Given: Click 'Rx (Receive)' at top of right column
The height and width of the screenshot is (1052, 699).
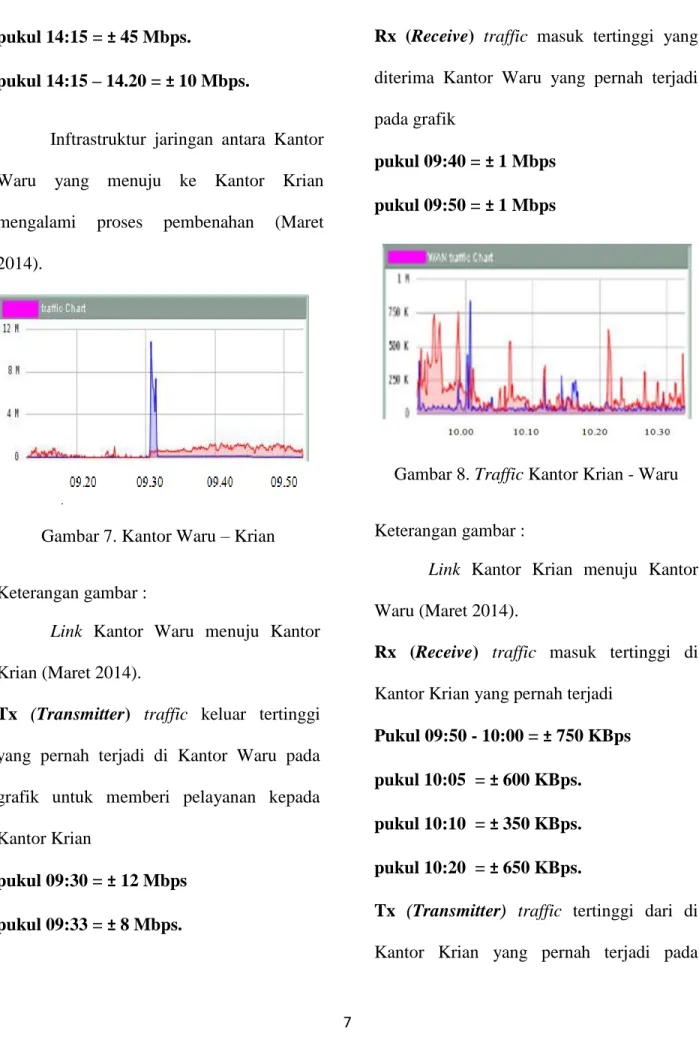Looking at the screenshot, I should pos(424,36).
